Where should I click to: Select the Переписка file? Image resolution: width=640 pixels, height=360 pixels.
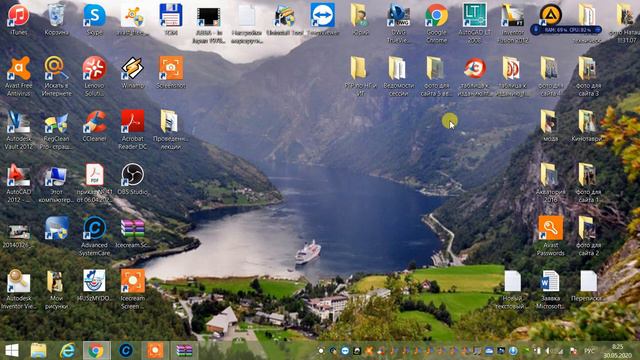[x=588, y=286]
